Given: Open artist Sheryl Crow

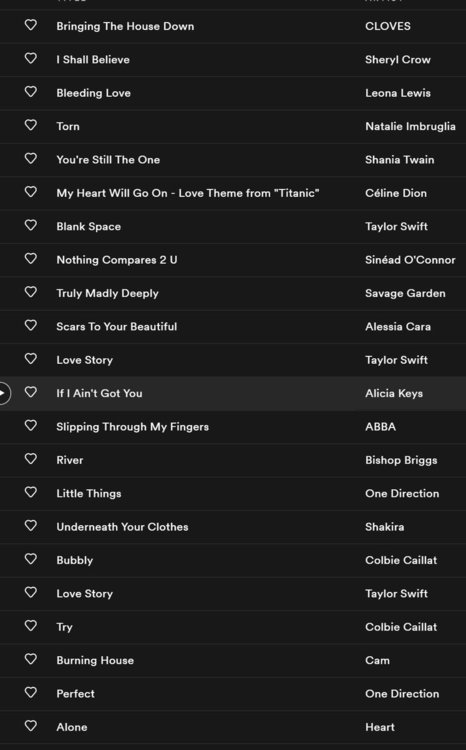Looking at the screenshot, I should 398,60.
